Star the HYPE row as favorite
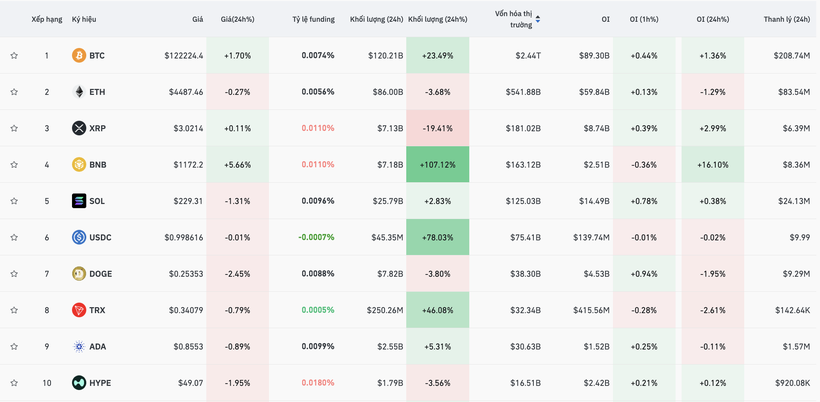Image resolution: width=820 pixels, height=402 pixels. coord(14,383)
